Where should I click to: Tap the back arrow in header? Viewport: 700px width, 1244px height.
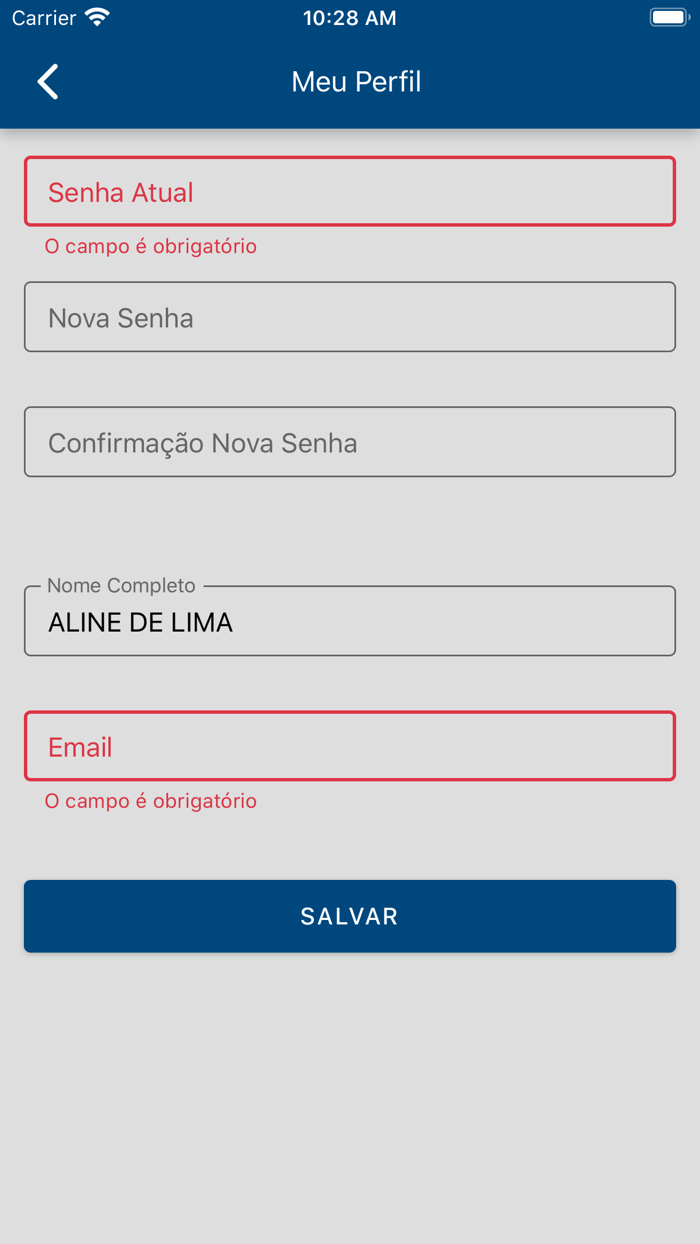coord(48,82)
